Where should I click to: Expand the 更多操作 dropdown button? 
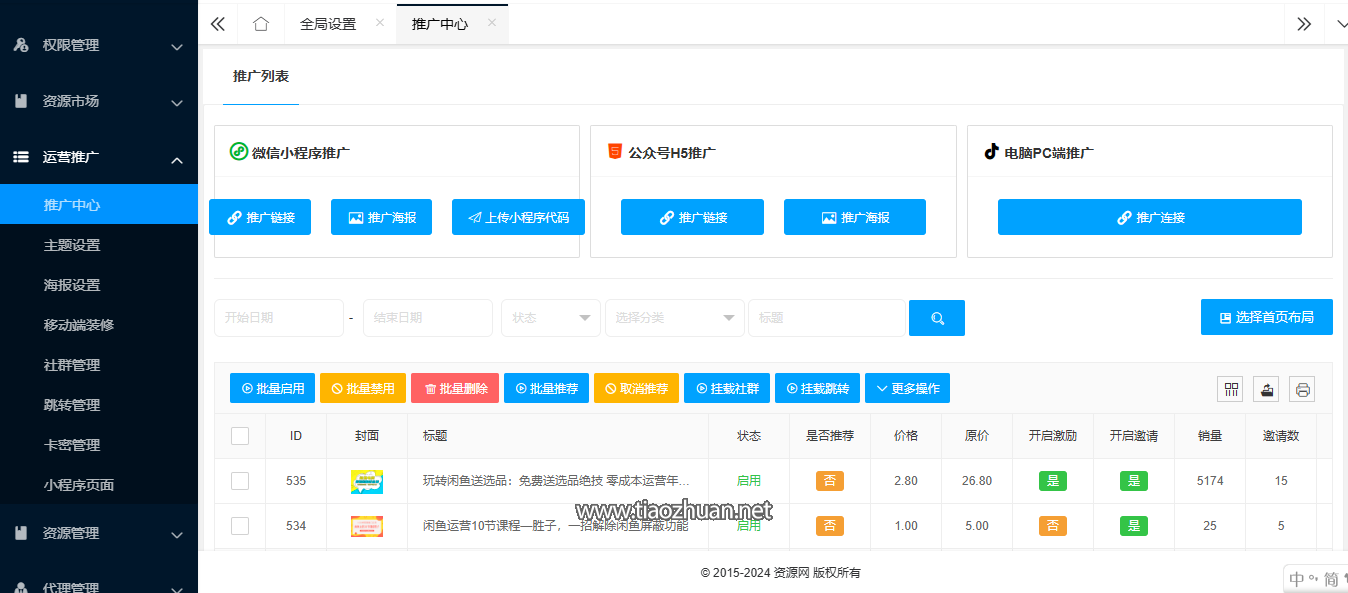(907, 389)
